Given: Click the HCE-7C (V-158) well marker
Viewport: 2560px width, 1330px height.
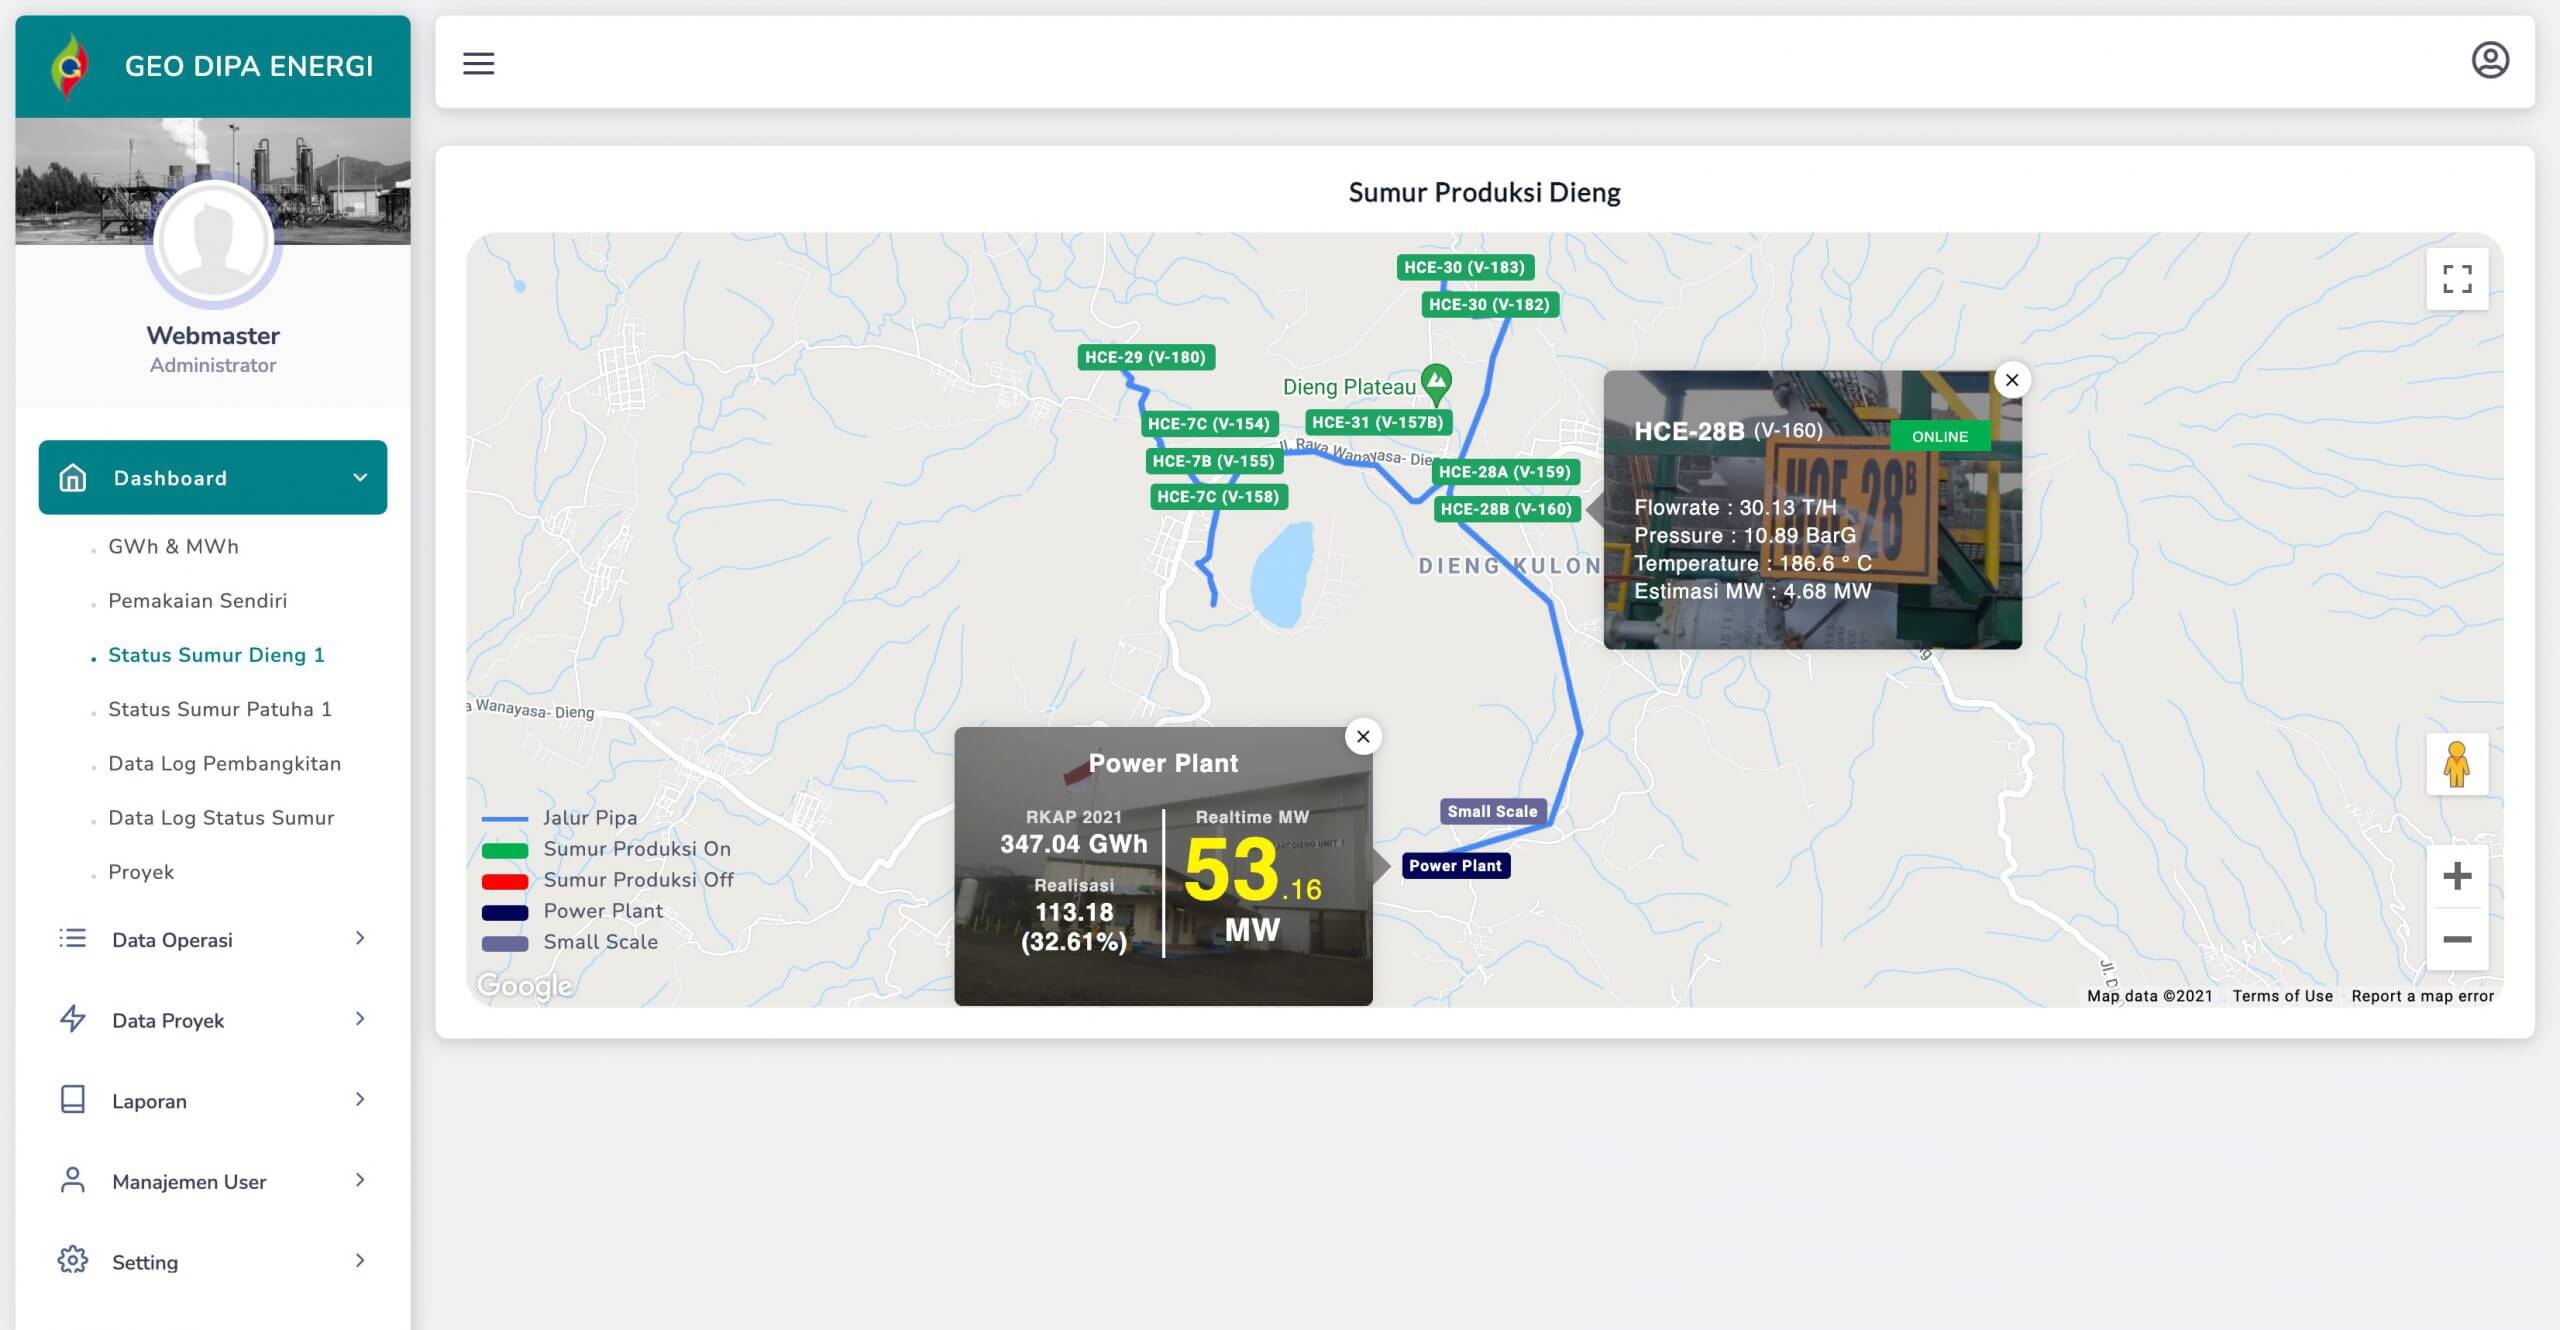Looking at the screenshot, I should [1218, 497].
